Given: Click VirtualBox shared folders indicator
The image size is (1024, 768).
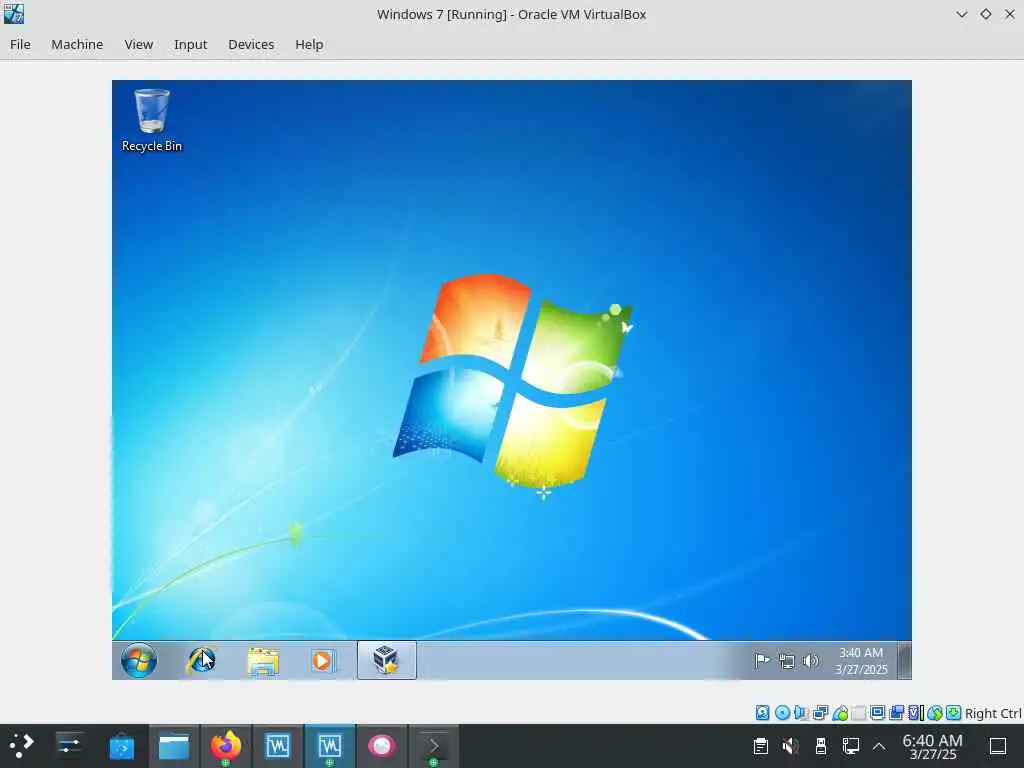Looking at the screenshot, I should click(x=859, y=712).
